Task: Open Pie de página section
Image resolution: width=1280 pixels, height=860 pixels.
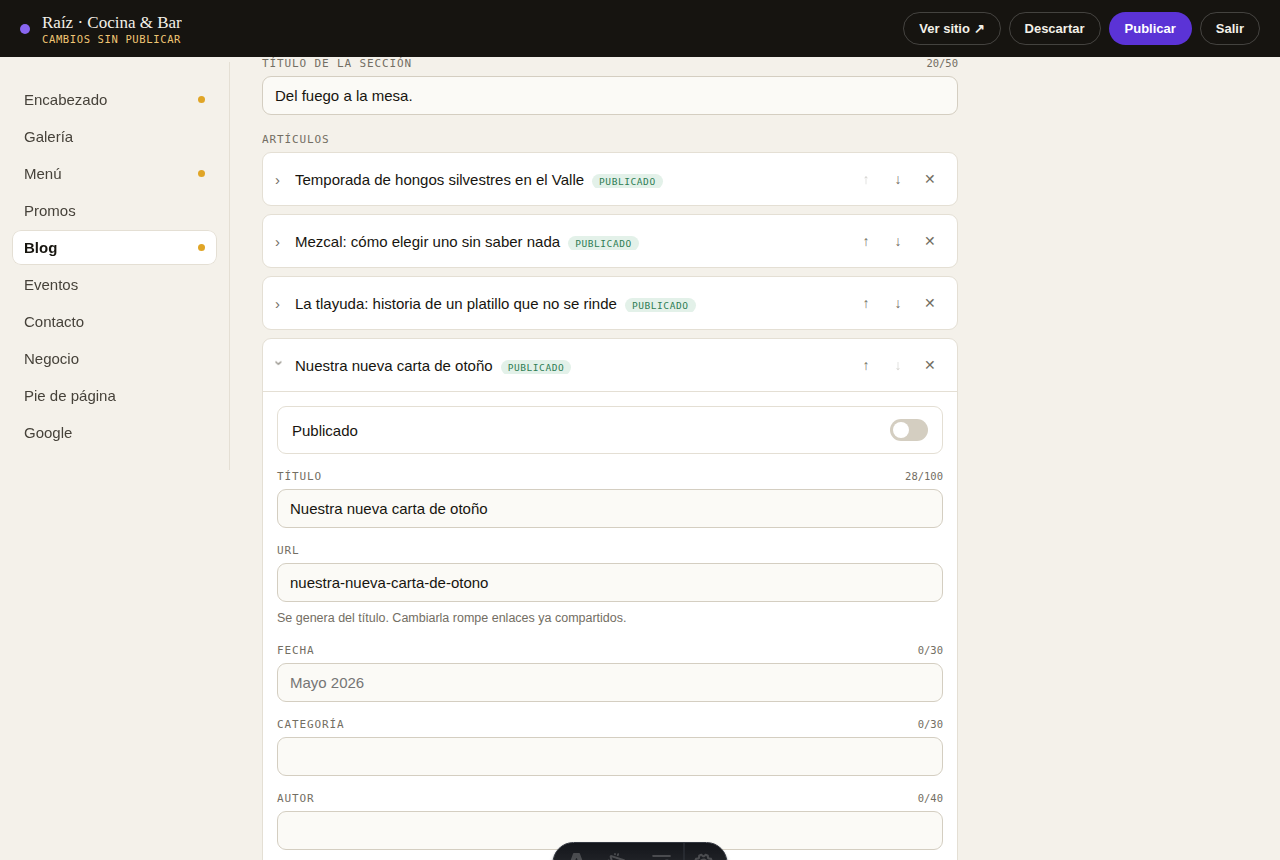Action: coord(114,396)
